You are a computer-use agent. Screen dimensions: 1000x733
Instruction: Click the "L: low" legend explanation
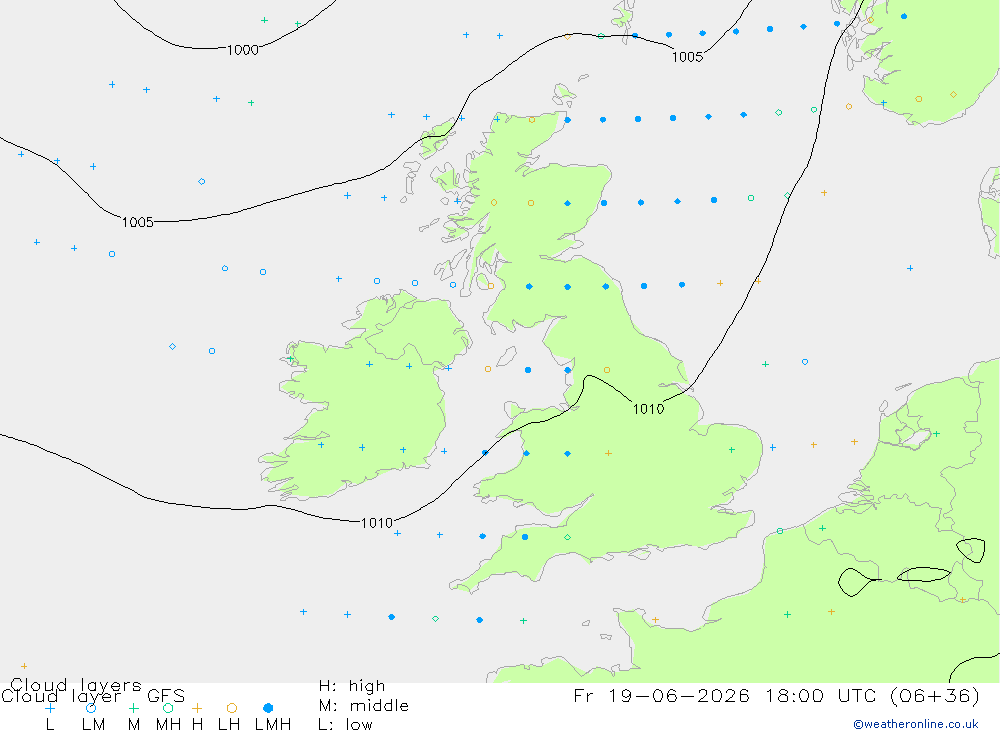click(345, 725)
